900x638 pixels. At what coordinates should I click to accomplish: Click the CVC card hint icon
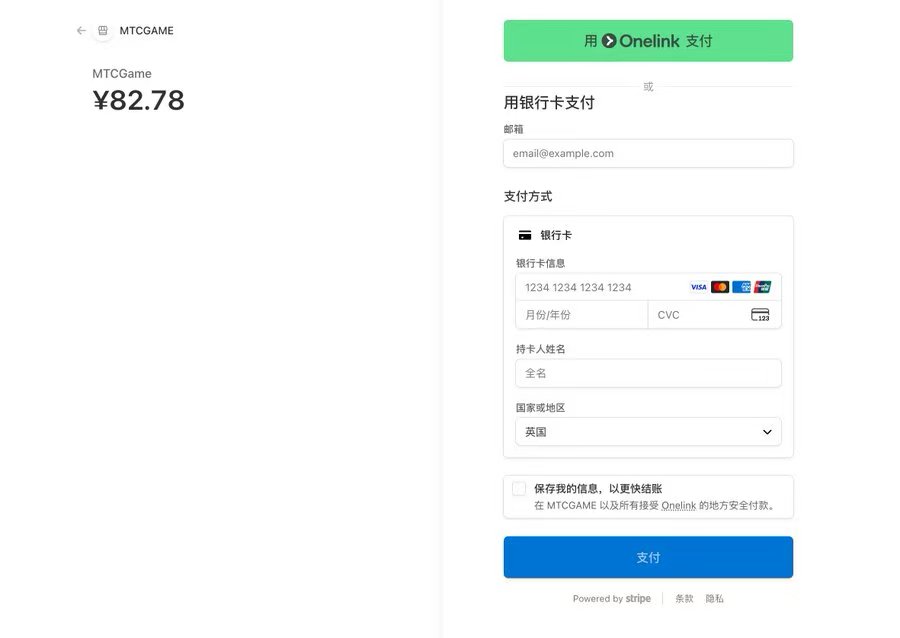click(760, 315)
